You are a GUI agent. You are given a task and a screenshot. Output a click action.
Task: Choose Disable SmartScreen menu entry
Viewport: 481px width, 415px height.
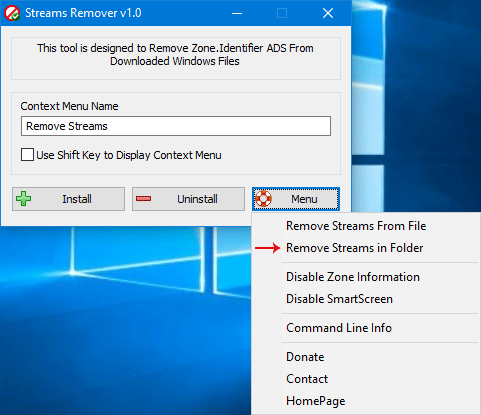[x=339, y=299]
